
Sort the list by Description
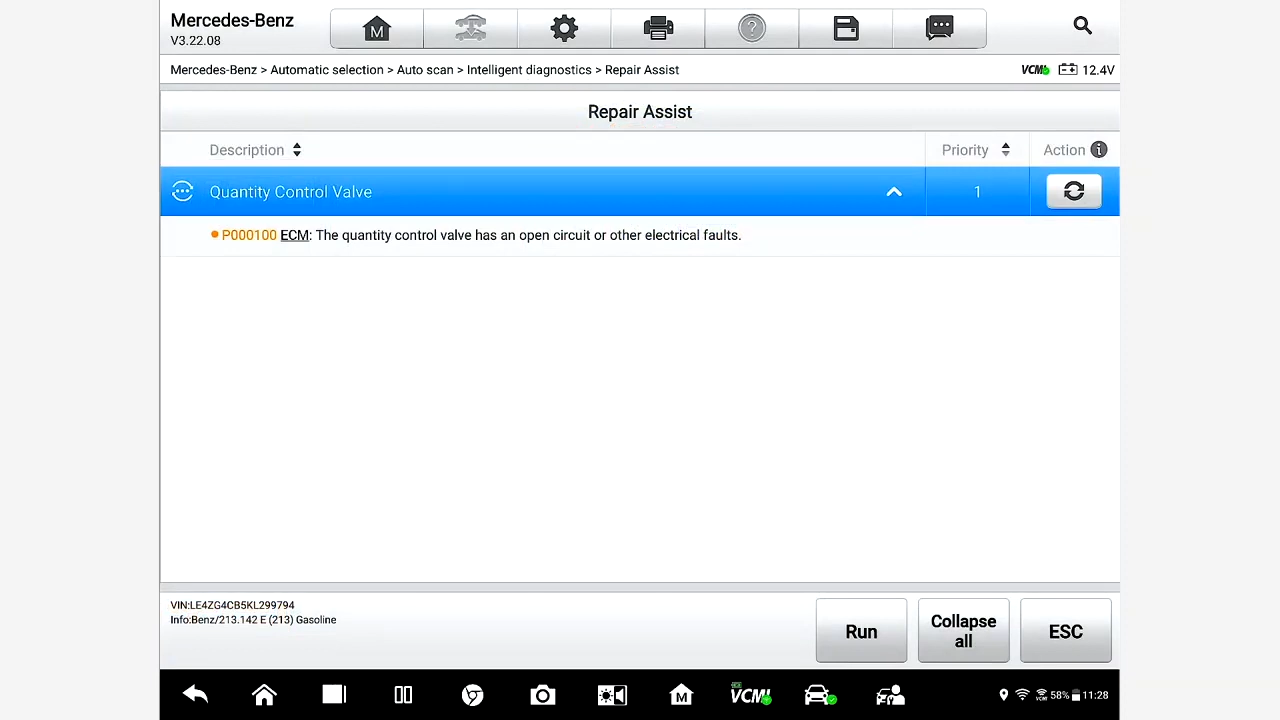256,150
